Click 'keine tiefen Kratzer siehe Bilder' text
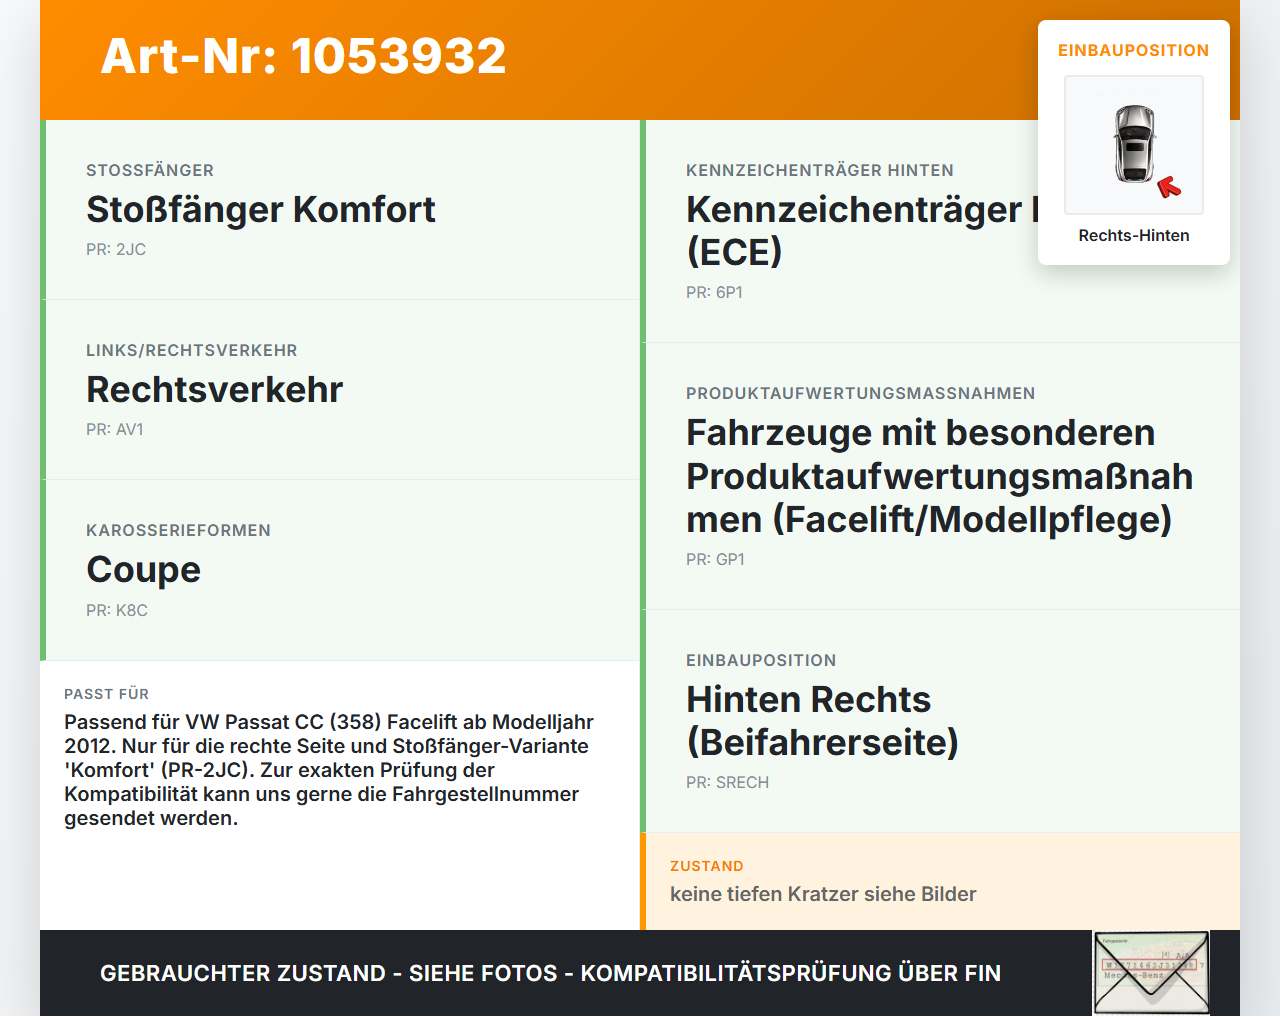The image size is (1280, 1017). click(x=823, y=894)
